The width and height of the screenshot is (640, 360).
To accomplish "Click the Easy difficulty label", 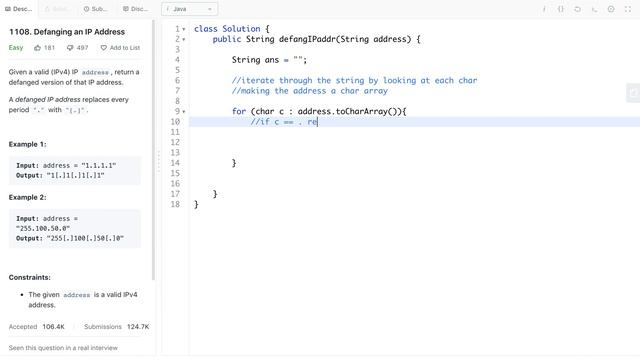I will [16, 48].
